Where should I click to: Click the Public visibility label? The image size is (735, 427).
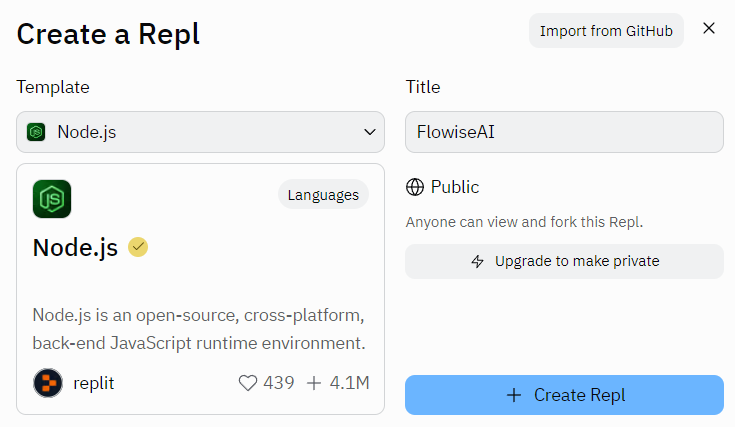pos(455,187)
